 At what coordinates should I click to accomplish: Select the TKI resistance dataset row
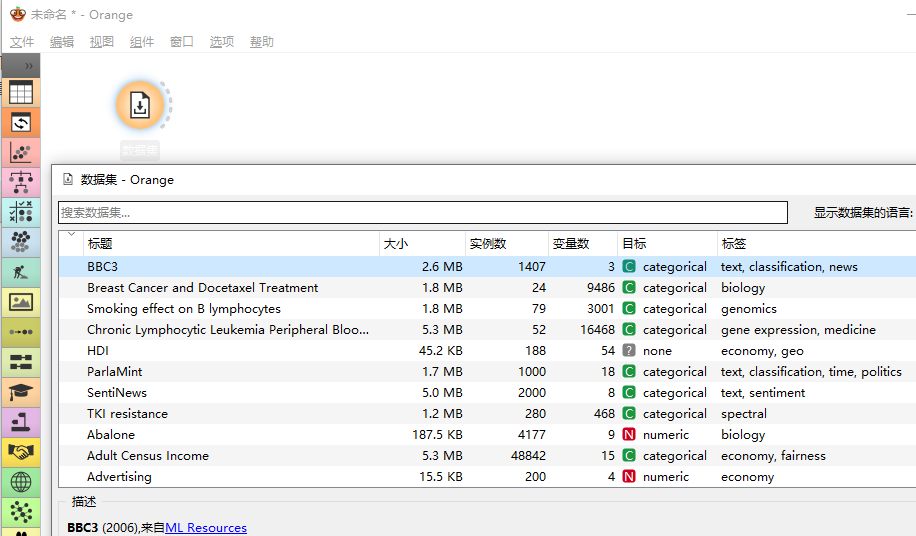(x=487, y=414)
